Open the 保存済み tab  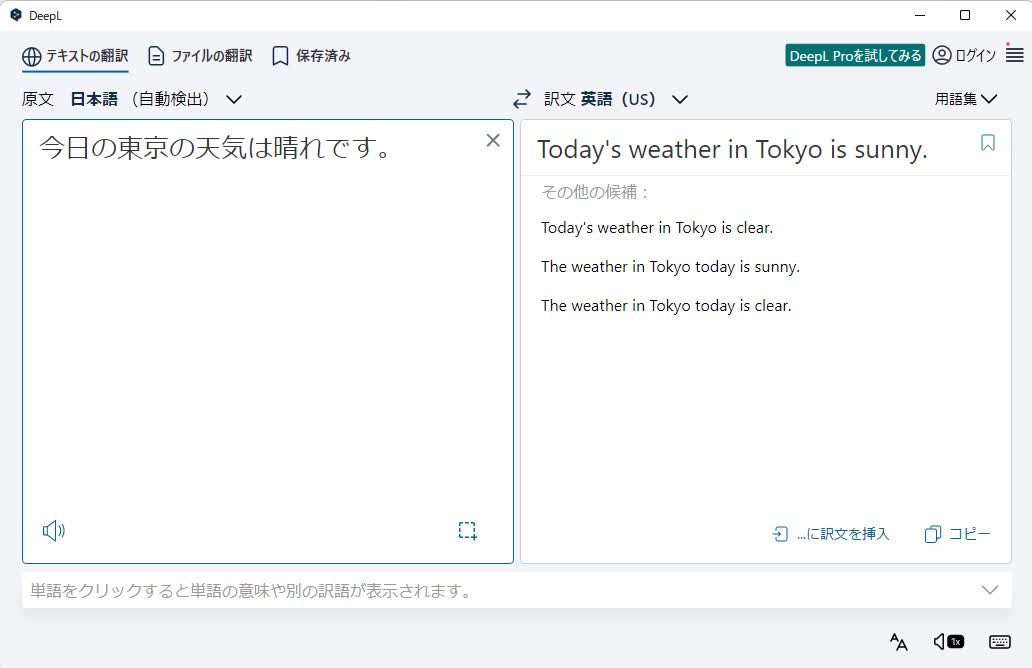311,56
